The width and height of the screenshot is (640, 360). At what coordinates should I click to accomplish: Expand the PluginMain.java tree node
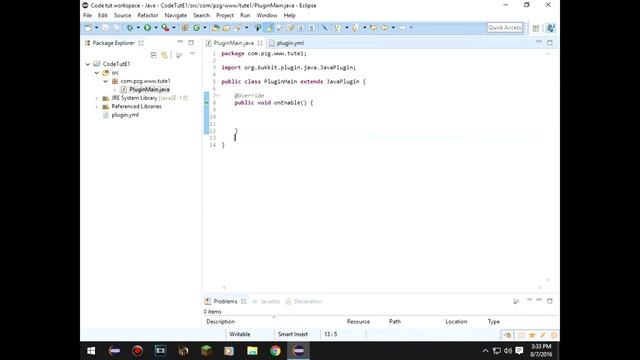coord(115,90)
